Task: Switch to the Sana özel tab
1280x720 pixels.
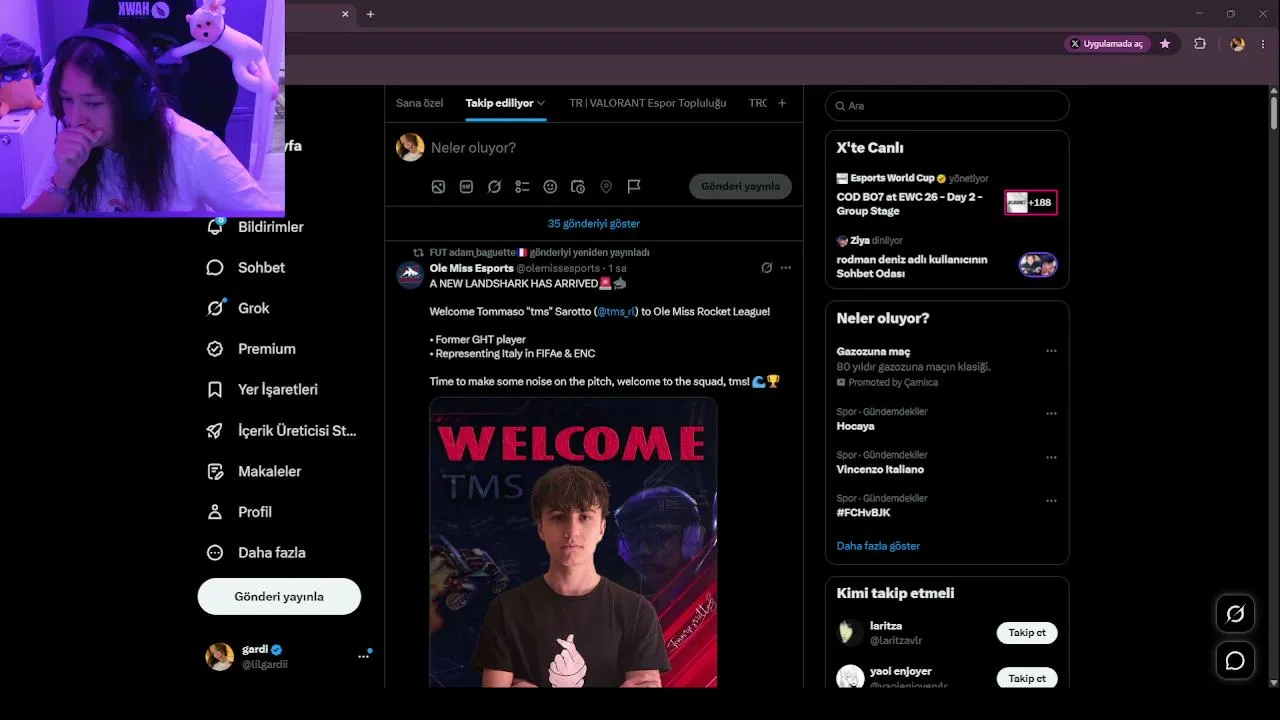Action: coord(419,103)
